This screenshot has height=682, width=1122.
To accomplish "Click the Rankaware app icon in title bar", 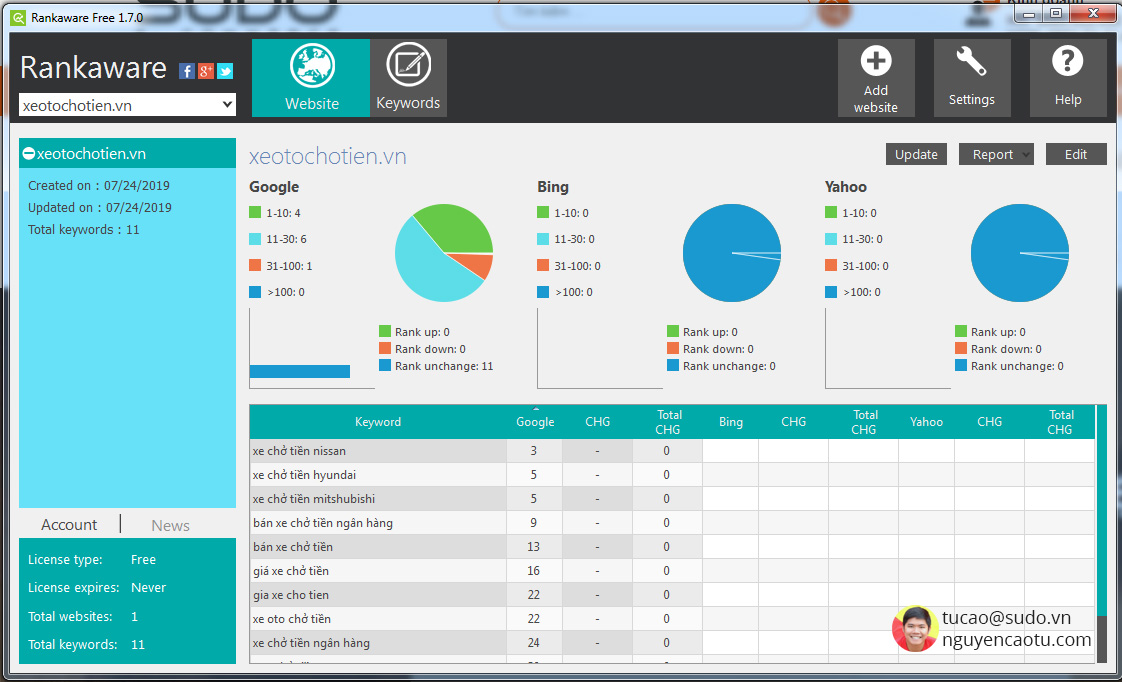I will click(17, 17).
